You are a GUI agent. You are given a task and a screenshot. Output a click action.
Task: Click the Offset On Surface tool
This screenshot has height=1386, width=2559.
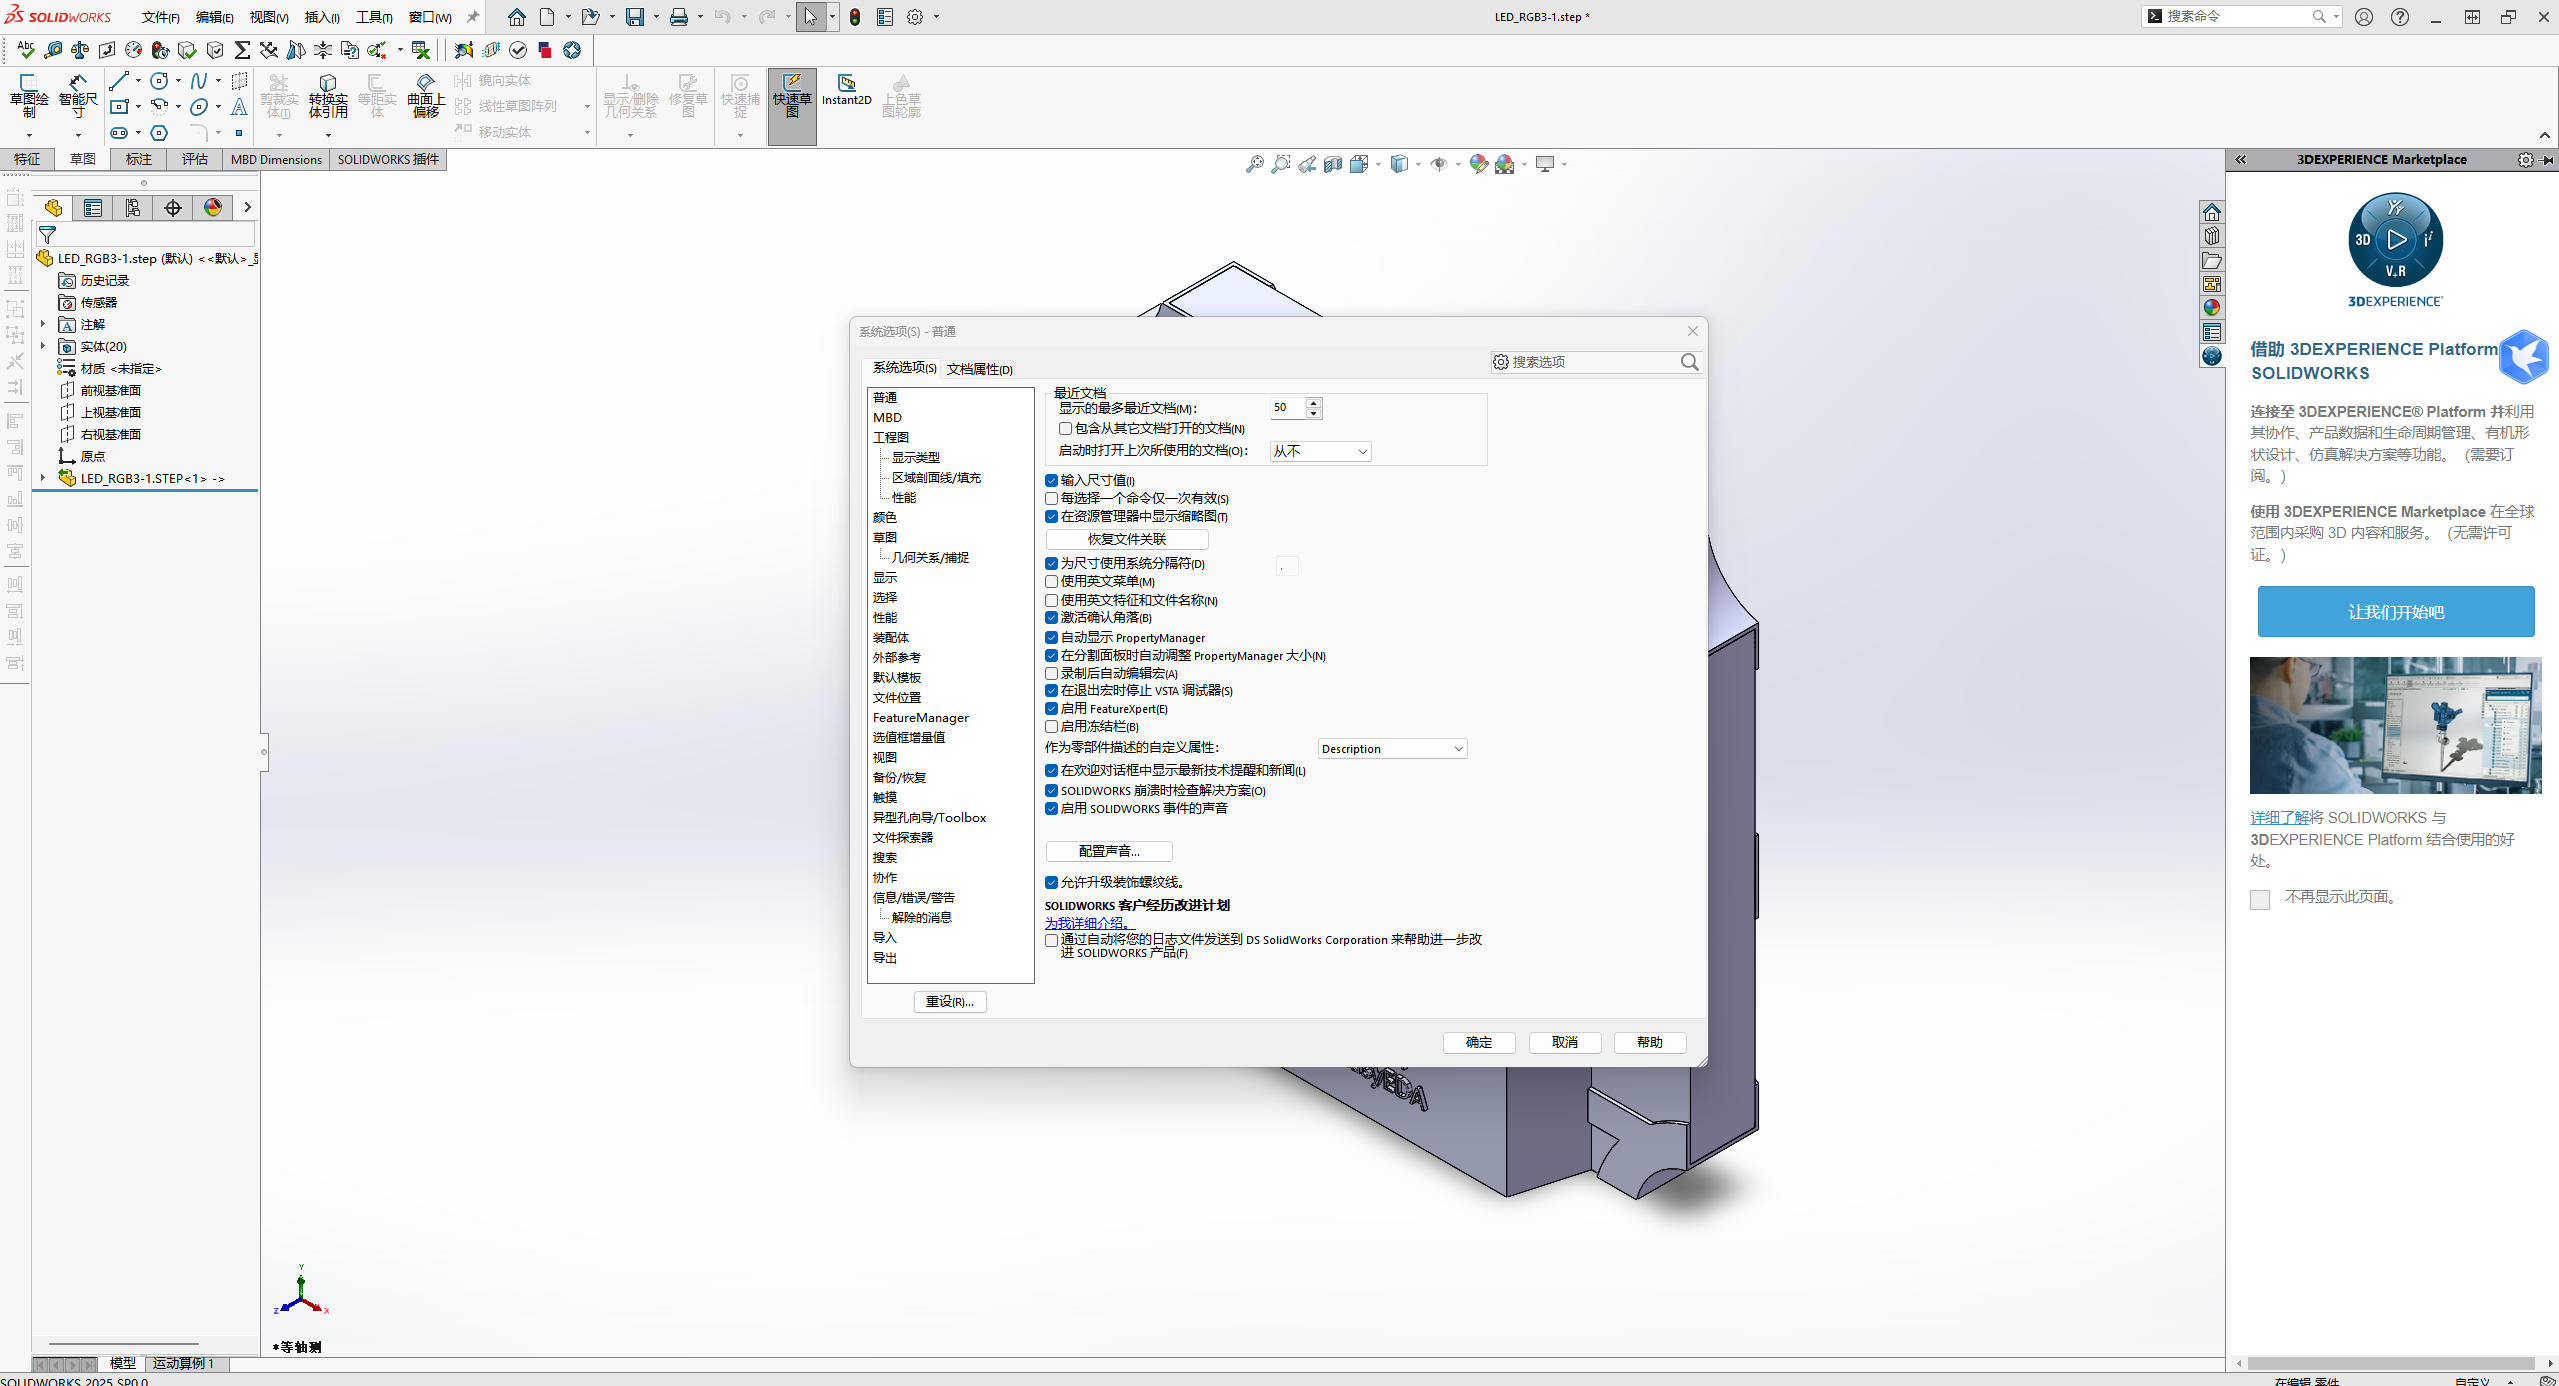tap(426, 97)
